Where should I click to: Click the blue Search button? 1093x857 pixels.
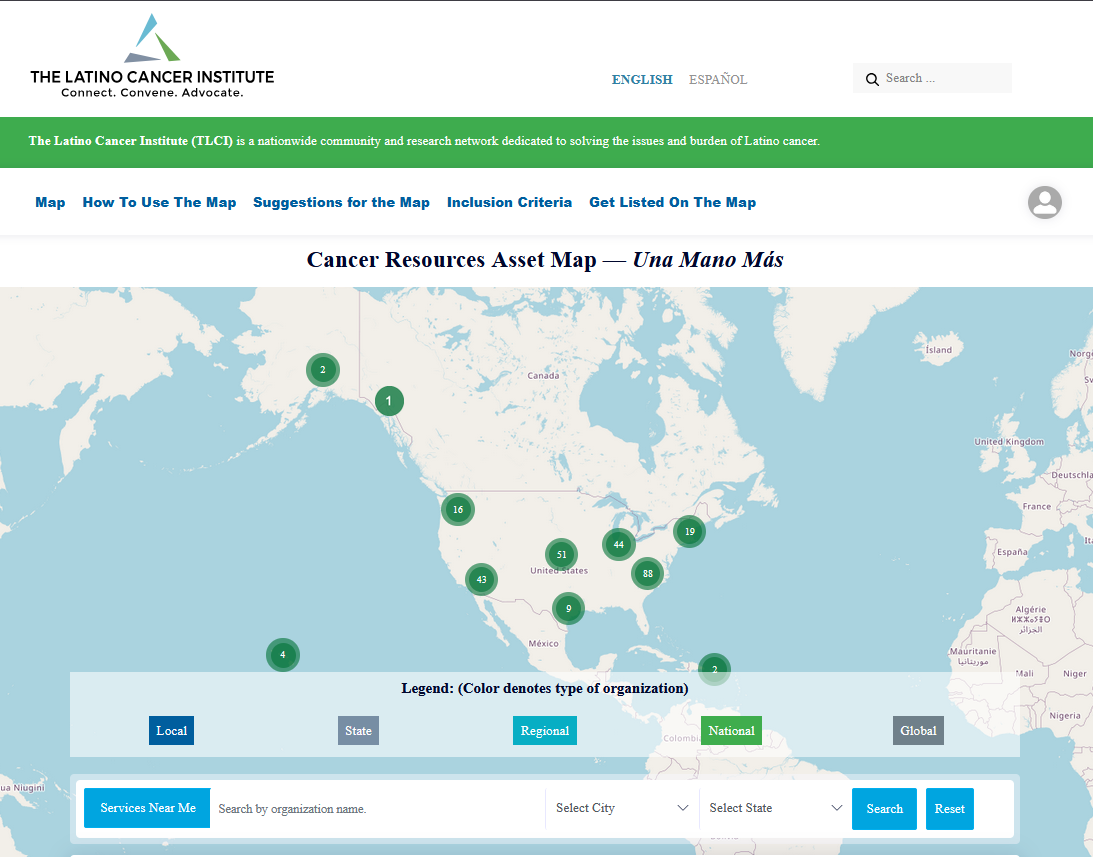[x=884, y=809]
